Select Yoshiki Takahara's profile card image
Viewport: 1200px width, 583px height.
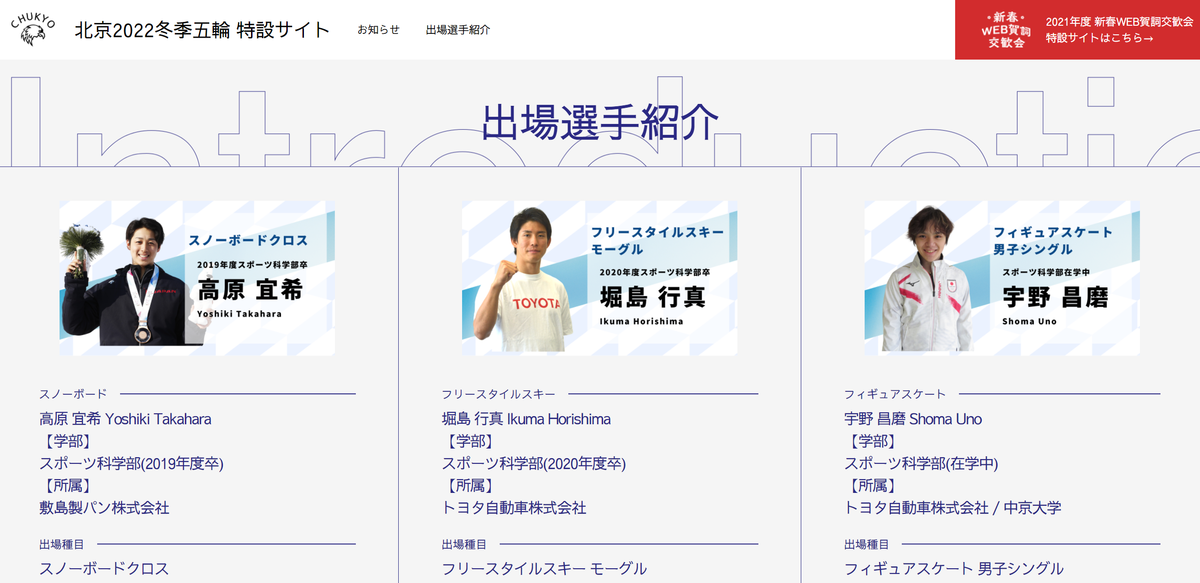pos(197,278)
